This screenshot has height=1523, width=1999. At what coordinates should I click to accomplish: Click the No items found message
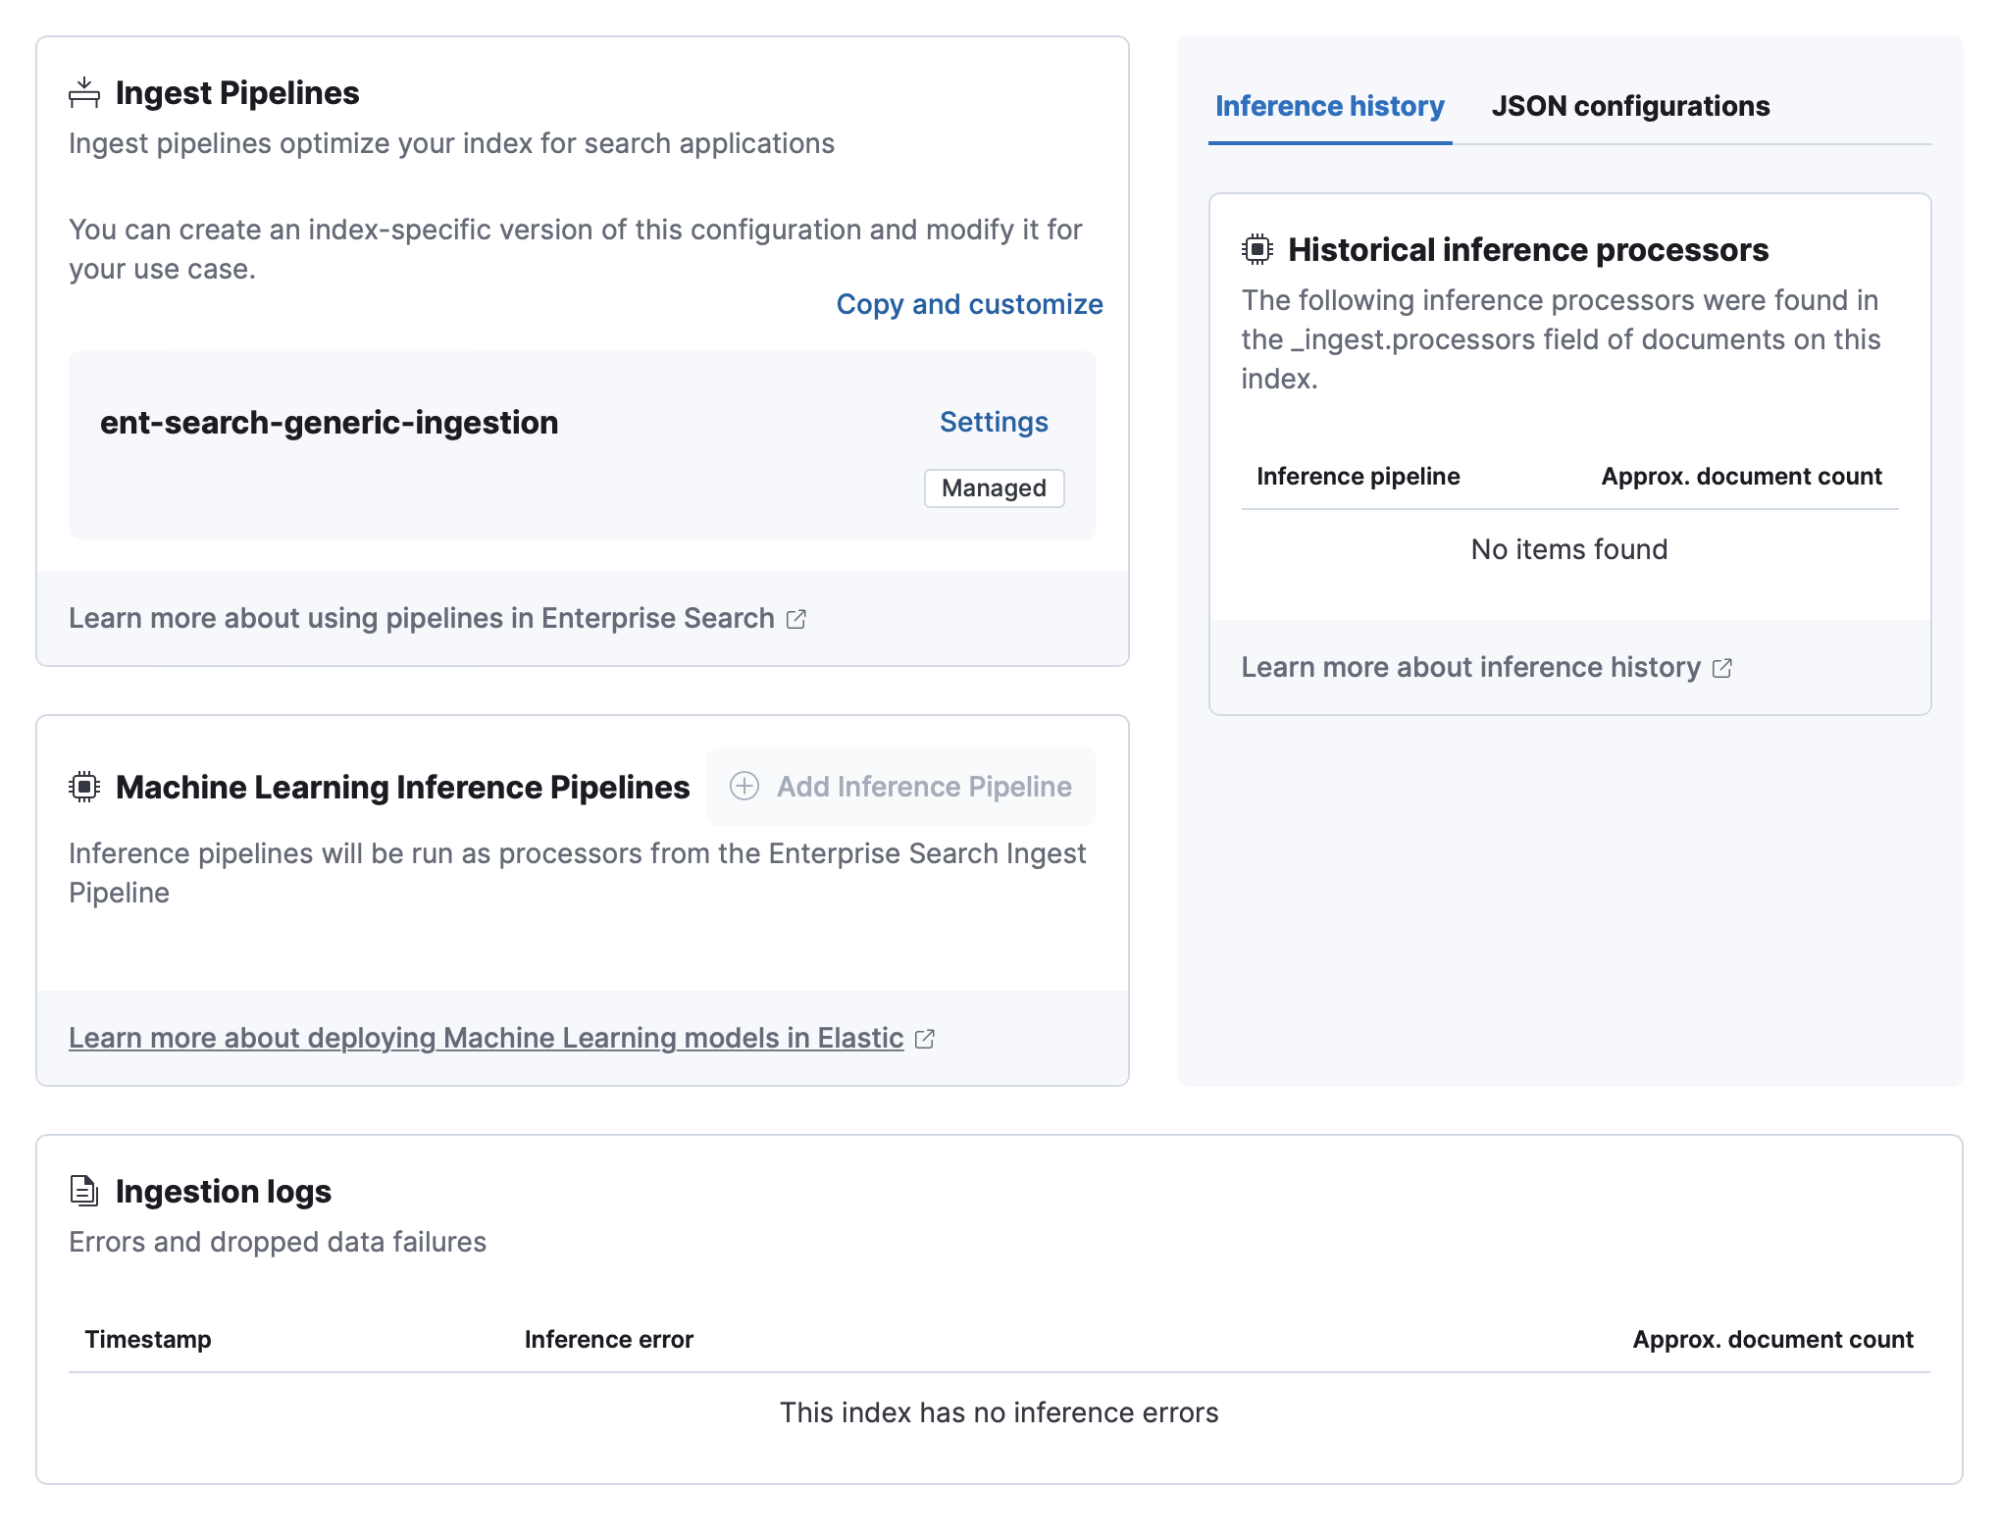(x=1568, y=549)
